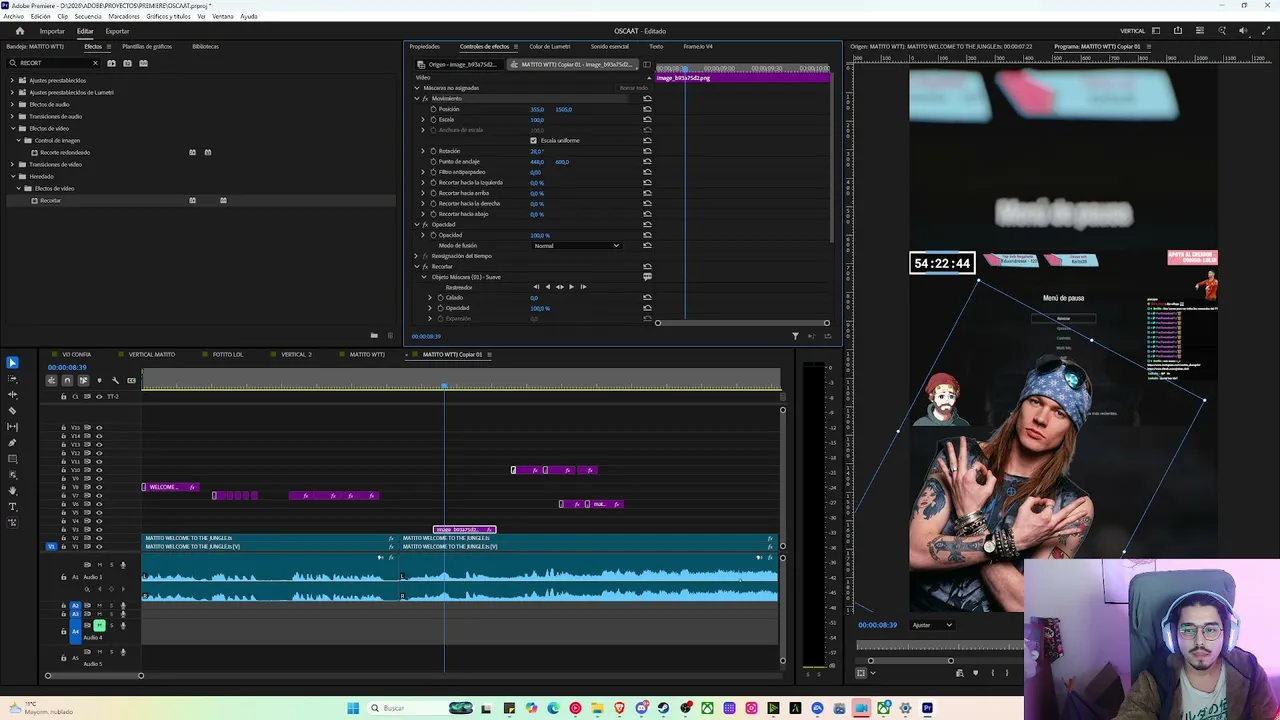Toggle the Rotación stopwatch animation
The width and height of the screenshot is (1280, 720).
433,151
